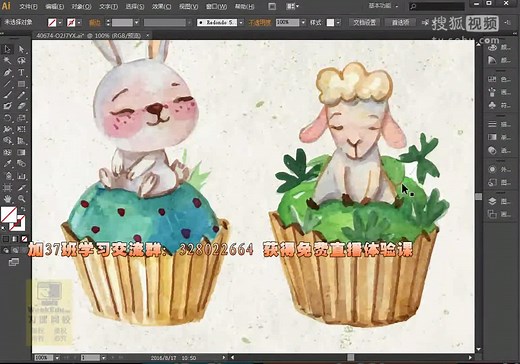
Task: Open the Gradient panel icon
Action: [x=492, y=137]
